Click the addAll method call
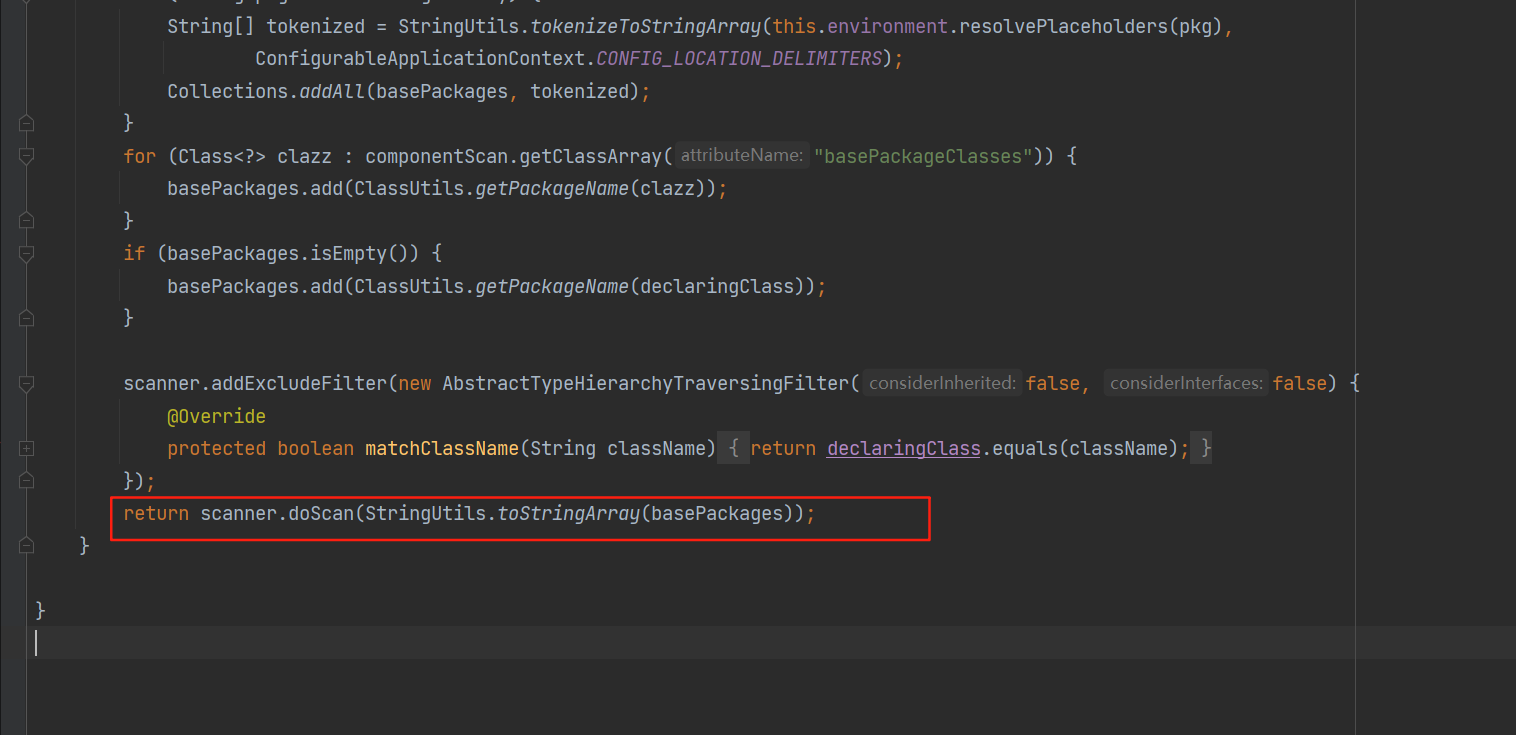This screenshot has height=735, width=1516. [333, 91]
